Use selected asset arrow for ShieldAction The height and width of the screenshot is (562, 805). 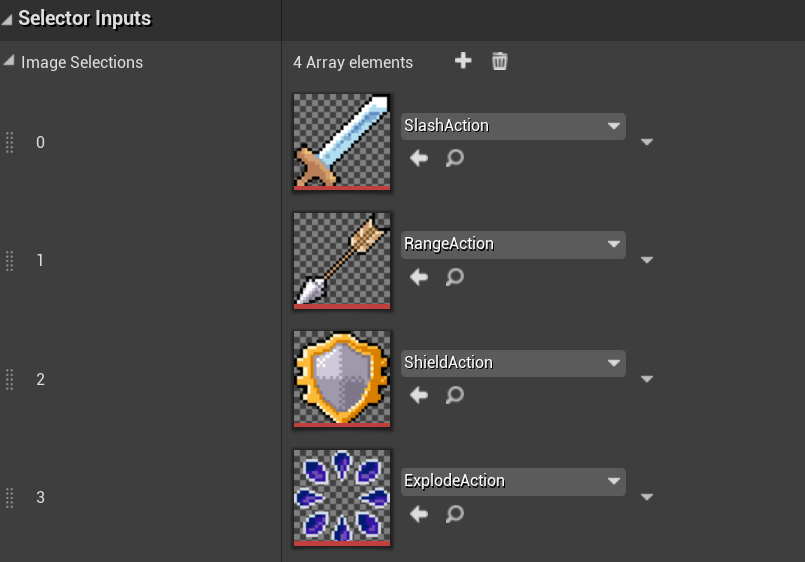tap(419, 395)
